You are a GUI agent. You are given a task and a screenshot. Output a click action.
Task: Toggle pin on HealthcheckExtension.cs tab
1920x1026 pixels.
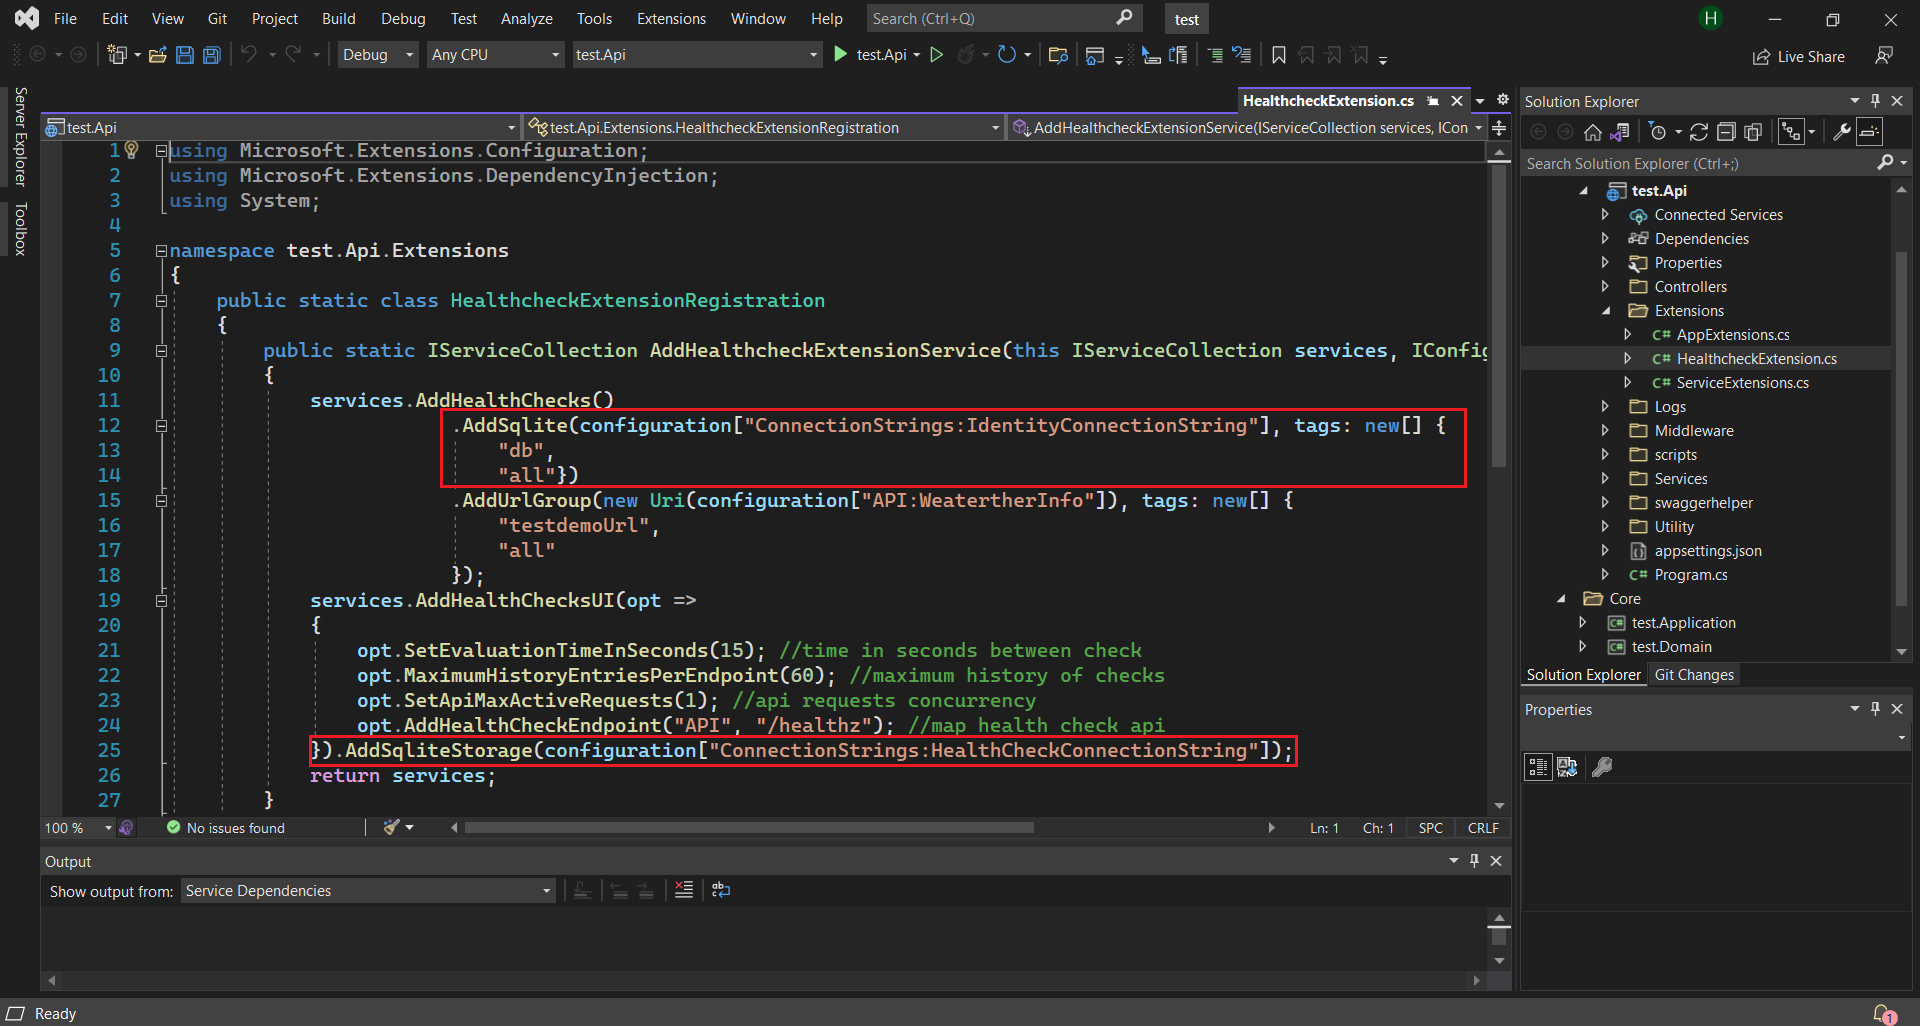(x=1433, y=101)
